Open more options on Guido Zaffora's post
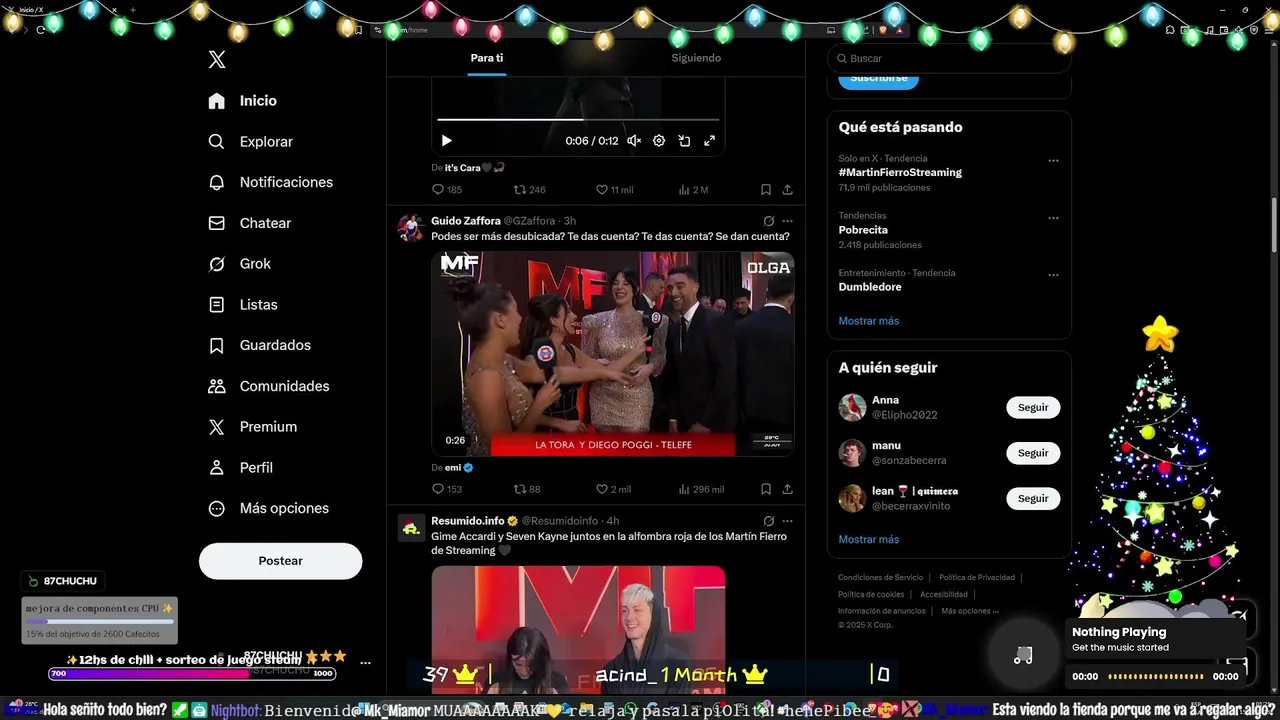 787,221
